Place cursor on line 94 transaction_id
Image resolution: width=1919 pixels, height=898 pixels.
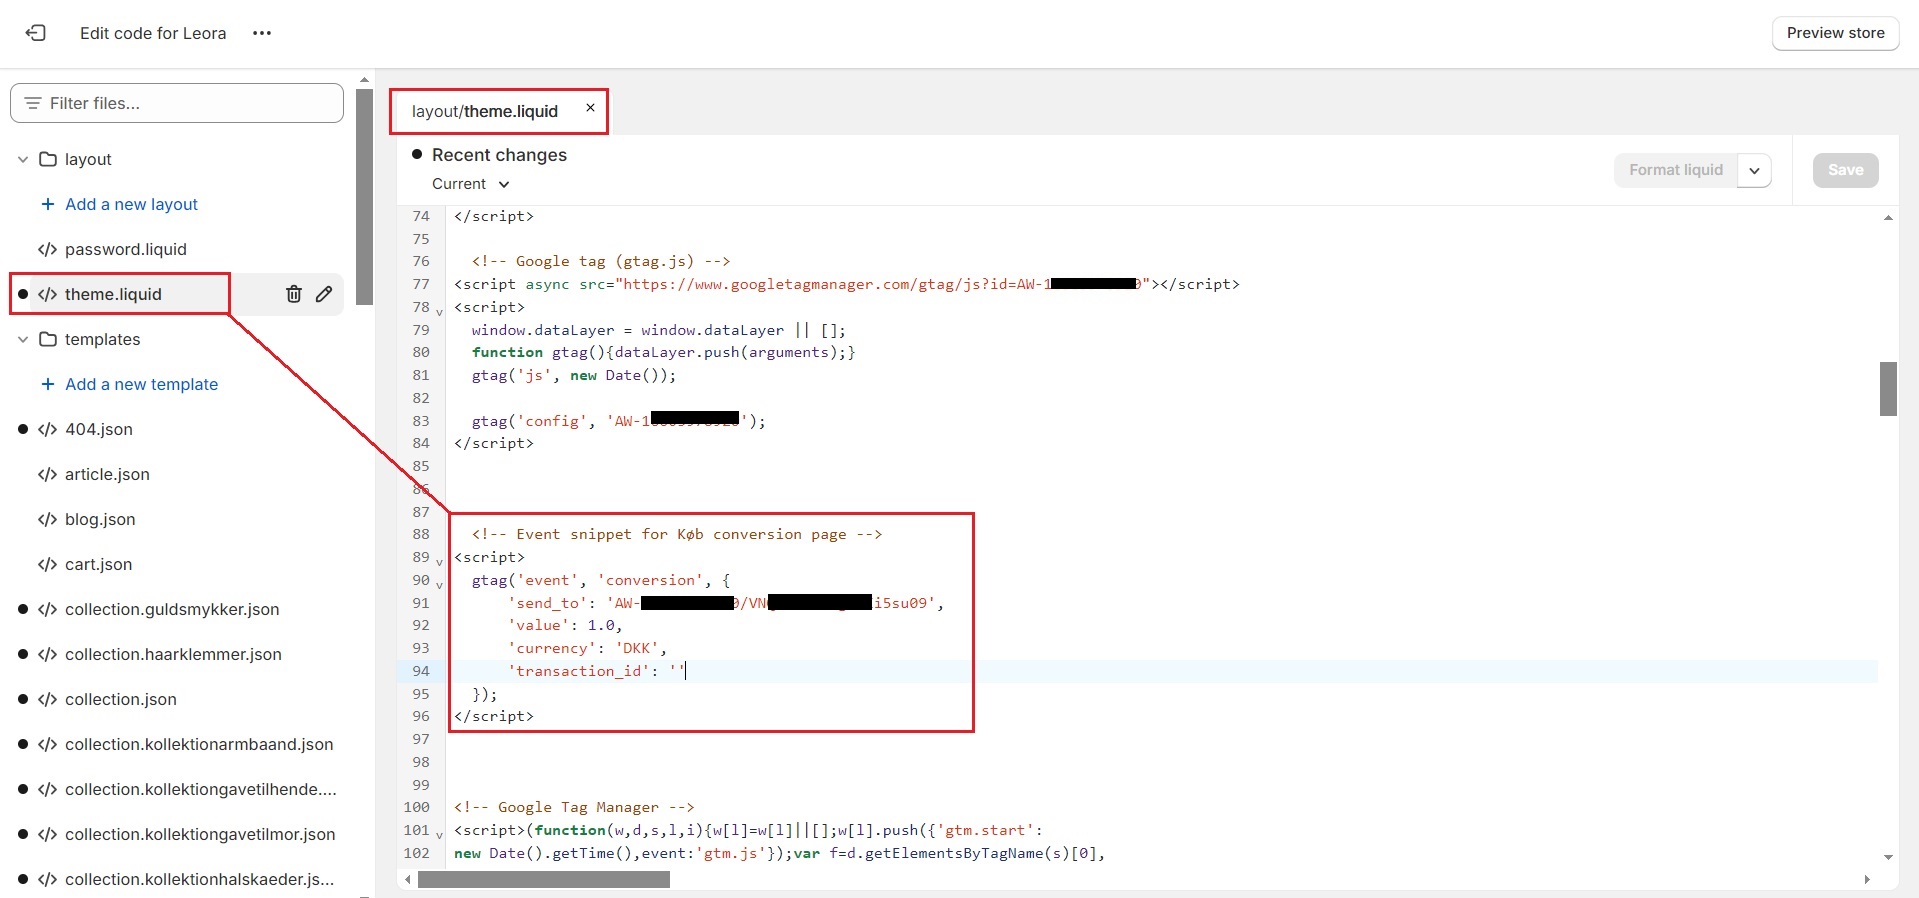point(596,671)
